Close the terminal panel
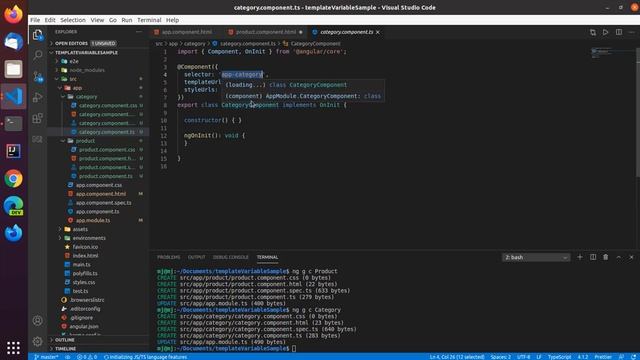 pos(631,257)
